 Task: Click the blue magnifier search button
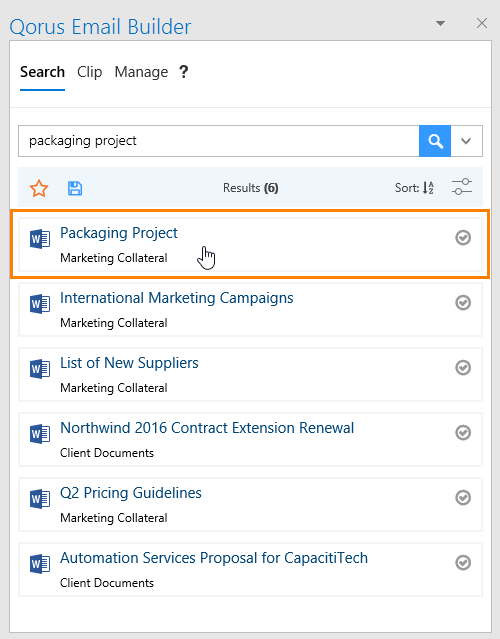click(435, 141)
